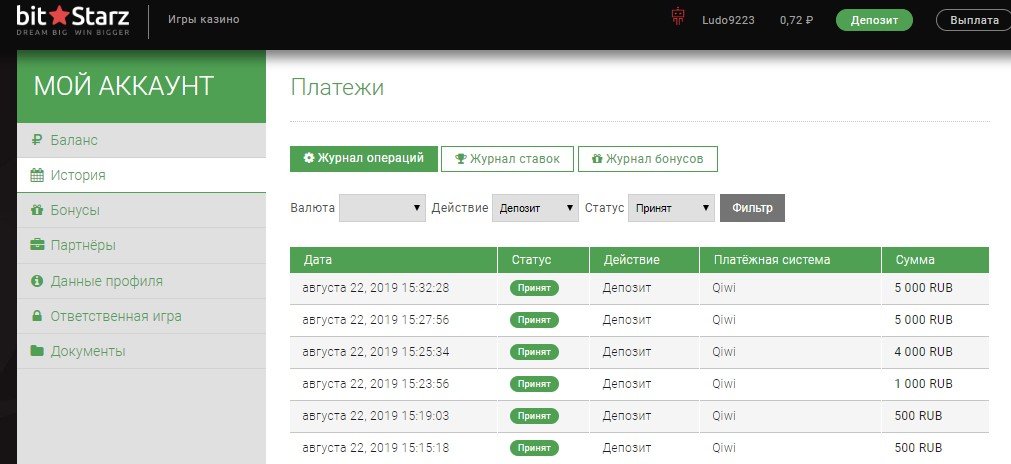Switch to the Журнал ставок tab
Image resolution: width=1011 pixels, height=464 pixels.
(508, 159)
